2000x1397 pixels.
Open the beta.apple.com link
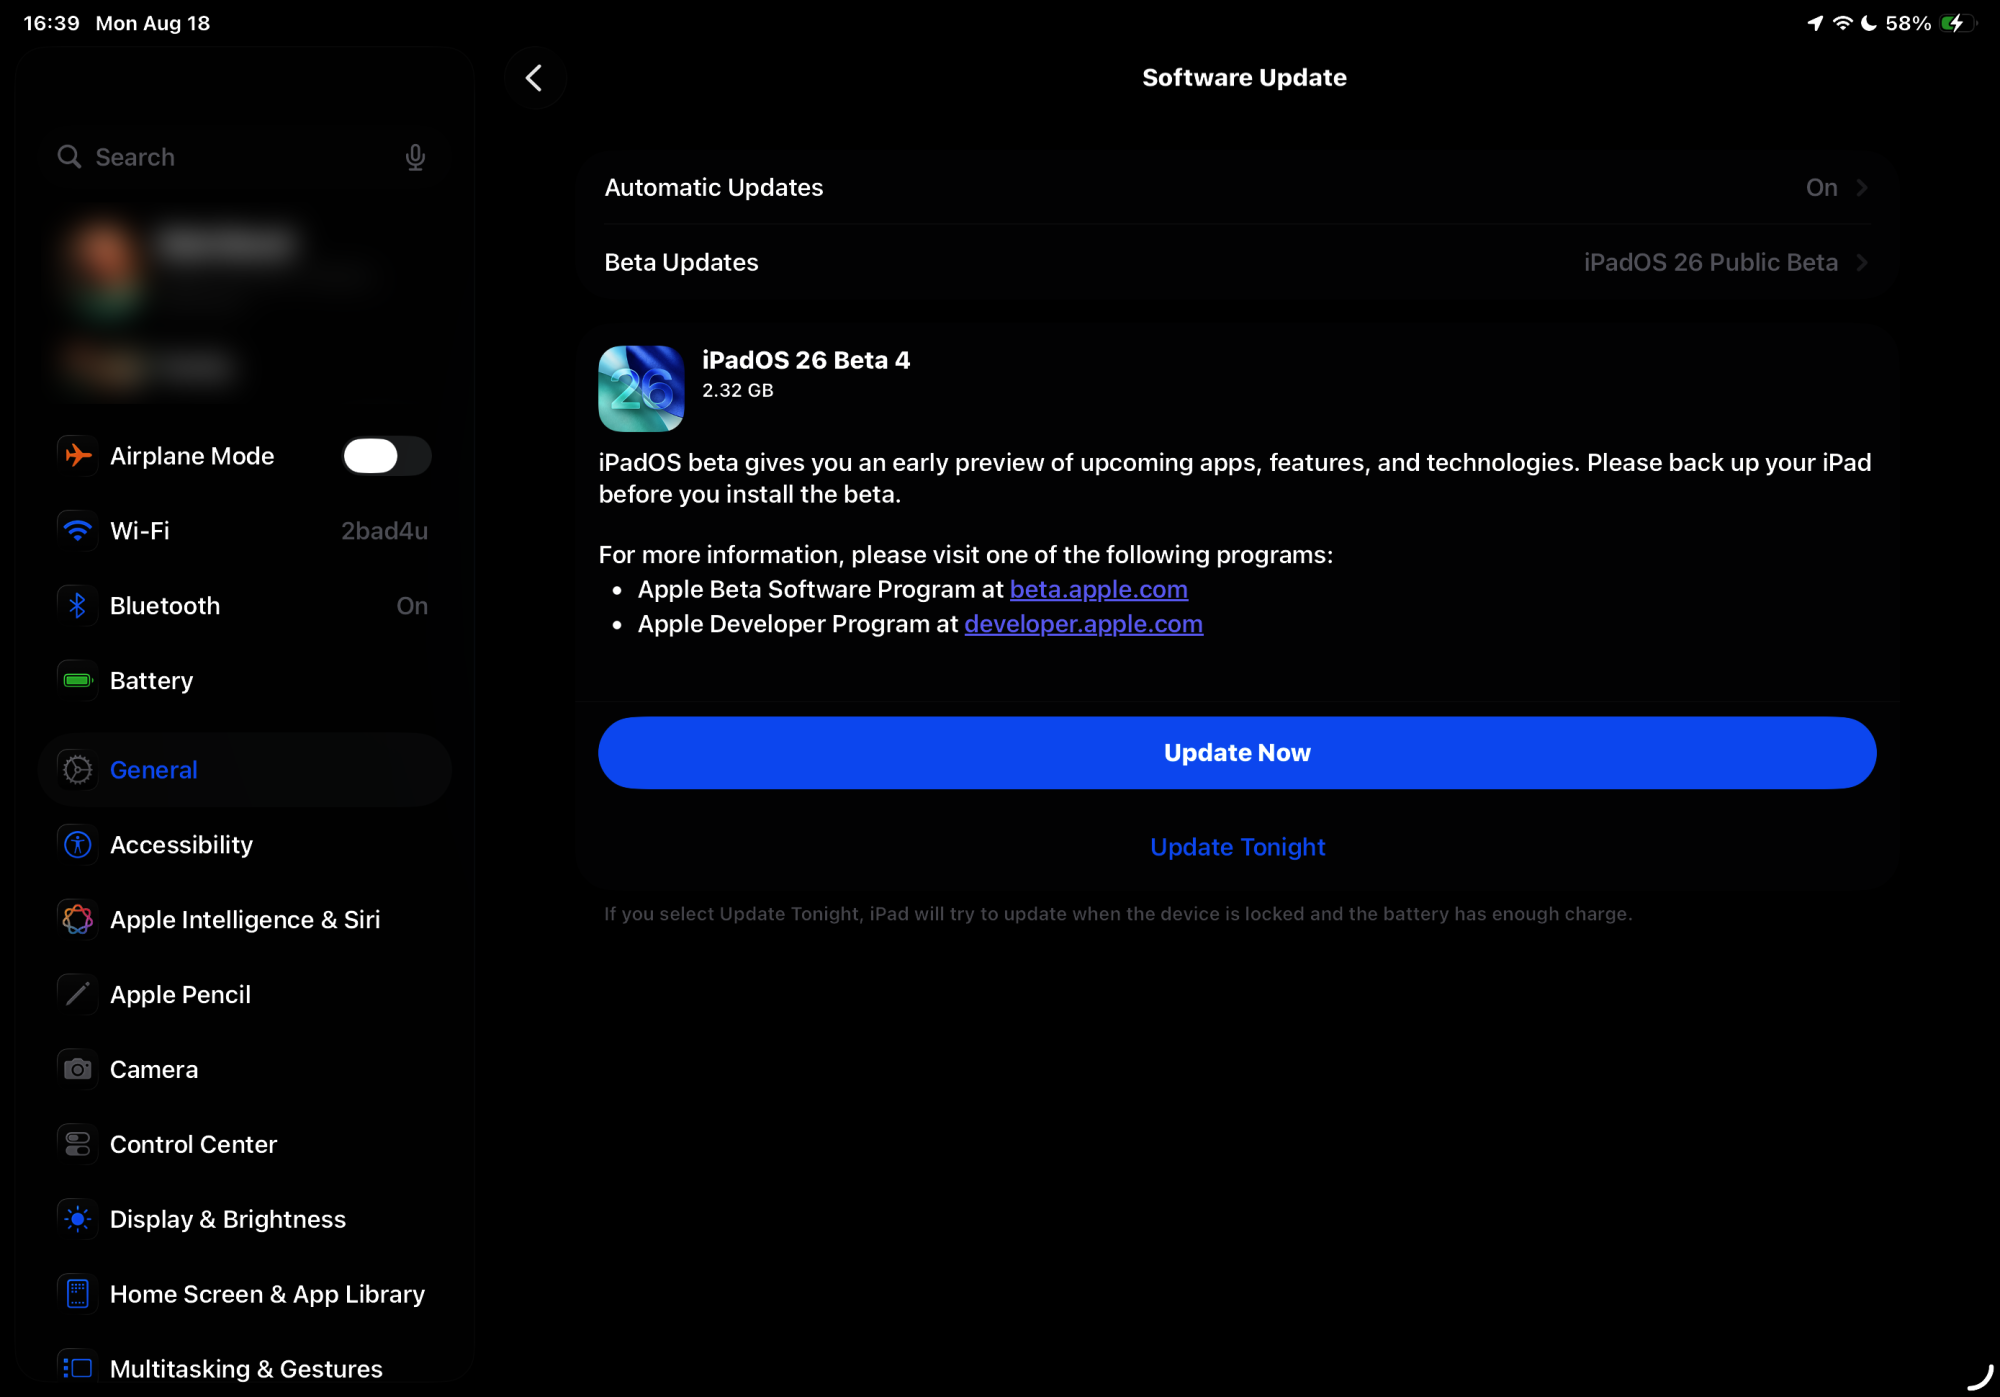coord(1098,590)
